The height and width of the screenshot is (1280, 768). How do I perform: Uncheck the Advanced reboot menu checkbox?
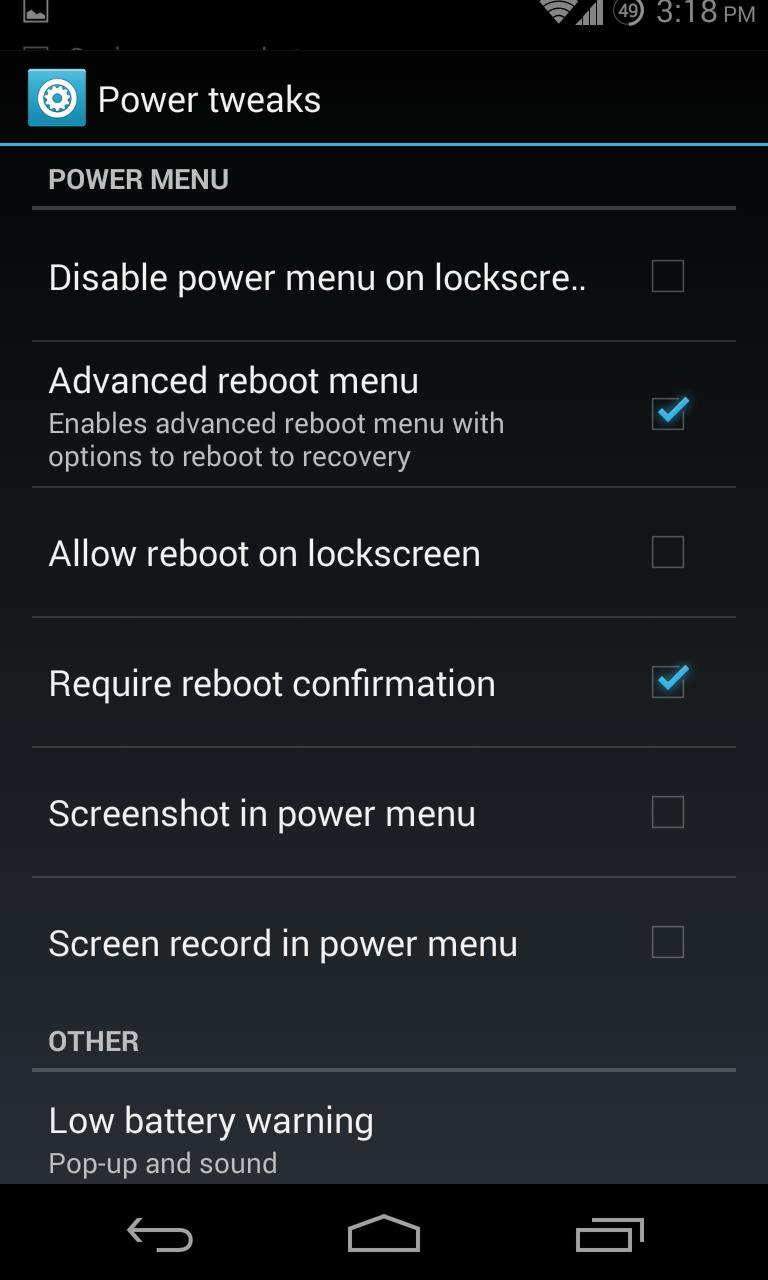(x=668, y=412)
